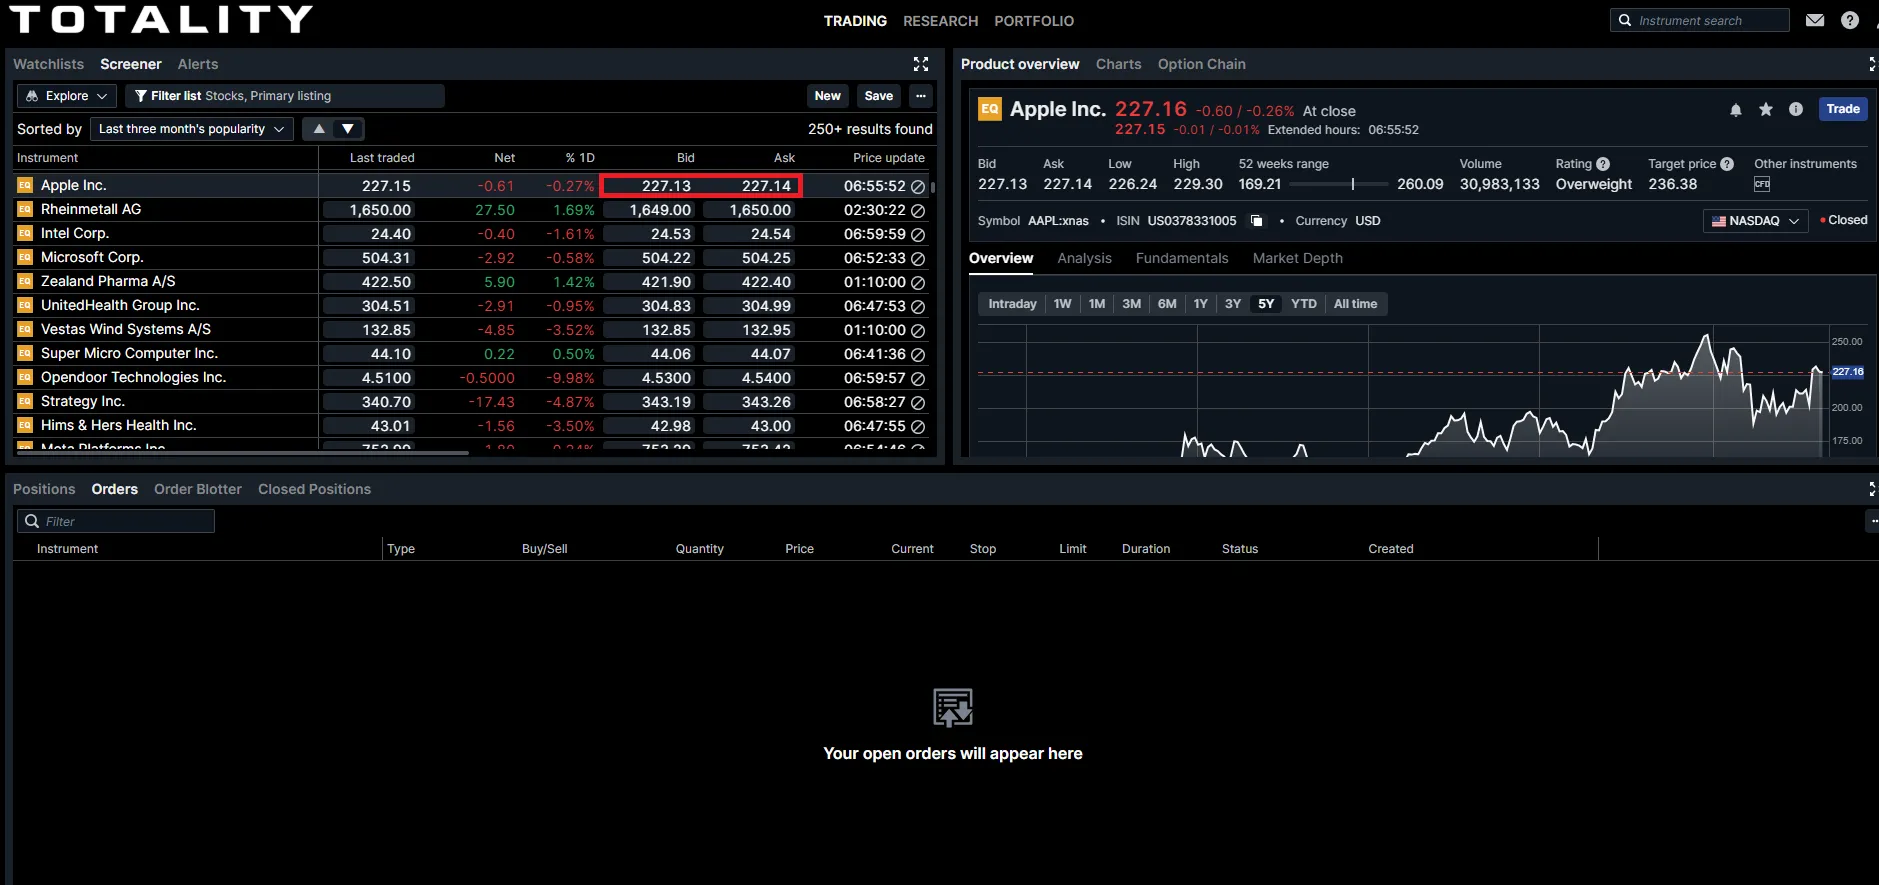
Task: Switch to PORTFOLIO top menu
Action: (1034, 21)
